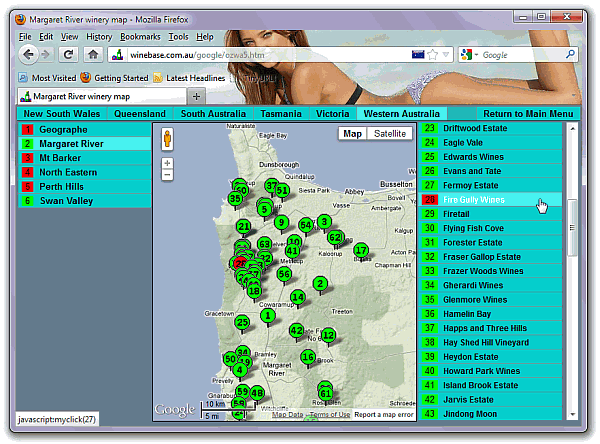Select the Margaret River winery map tab
The height and width of the screenshot is (444, 600).
(102, 96)
